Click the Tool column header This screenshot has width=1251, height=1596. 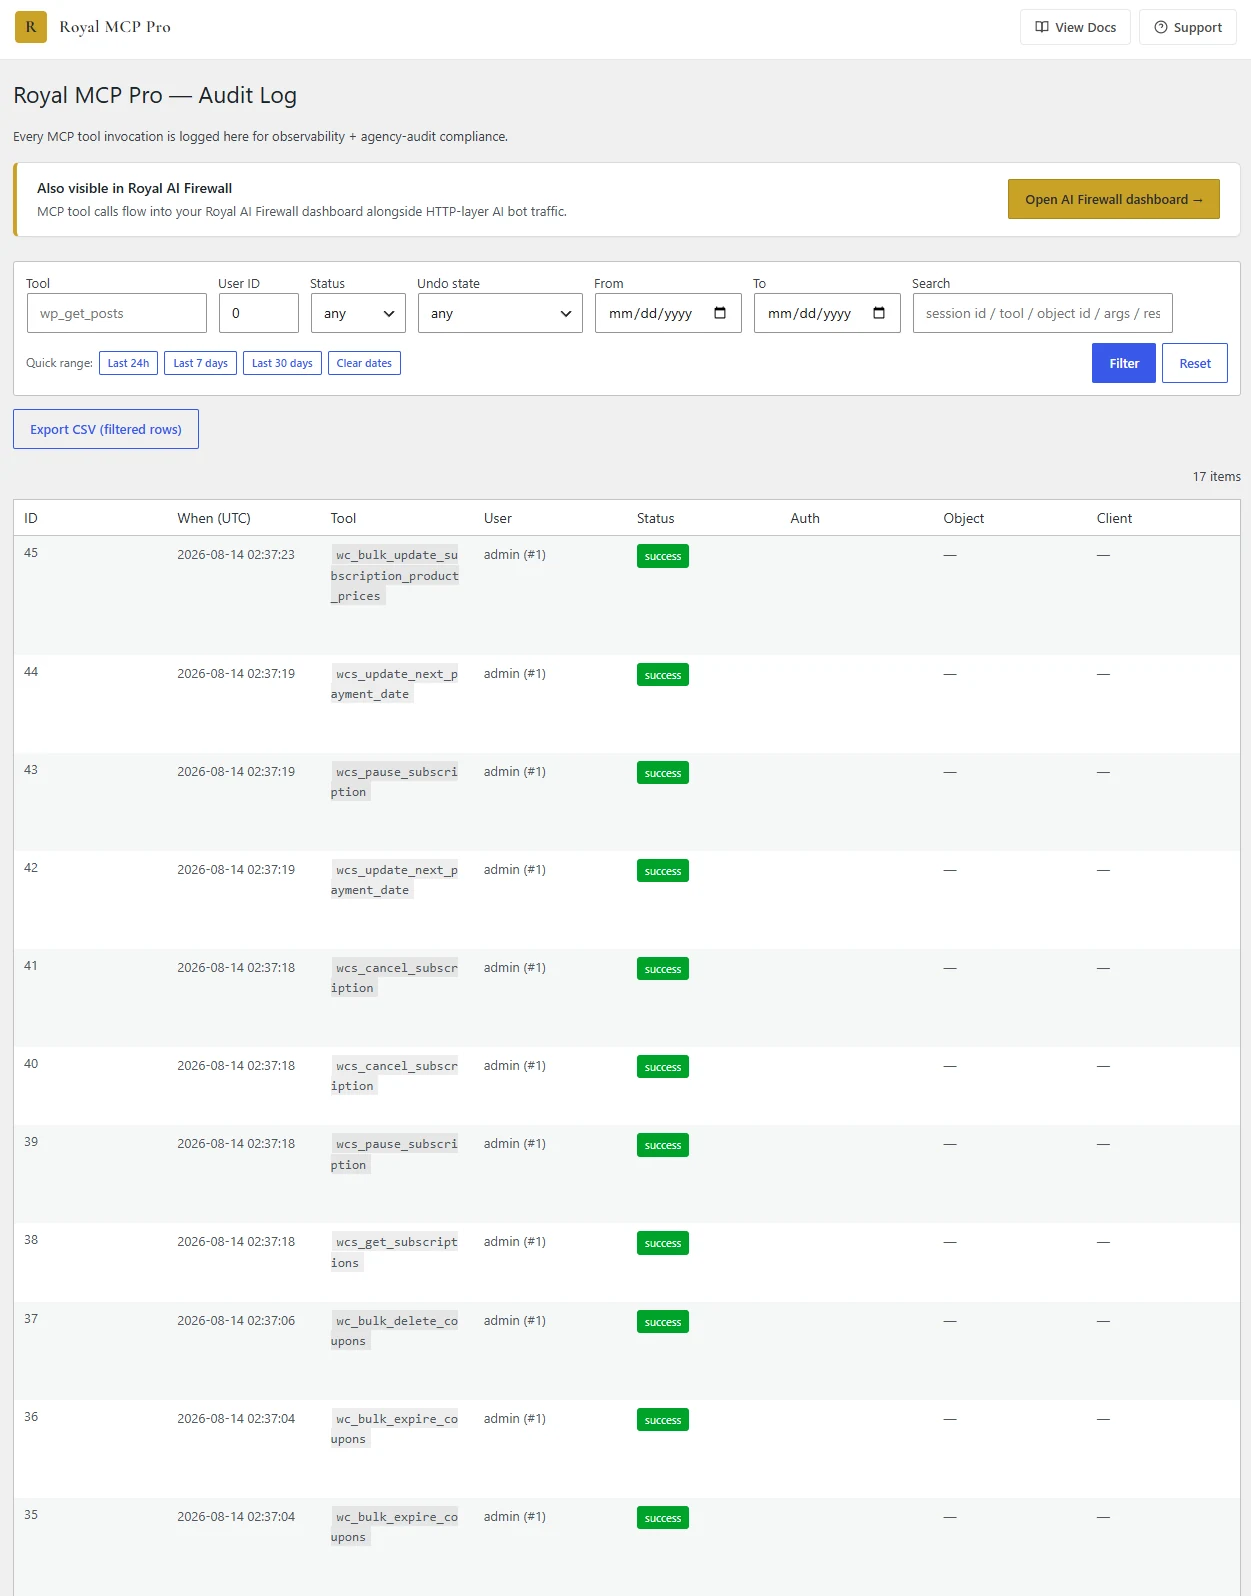tap(343, 518)
